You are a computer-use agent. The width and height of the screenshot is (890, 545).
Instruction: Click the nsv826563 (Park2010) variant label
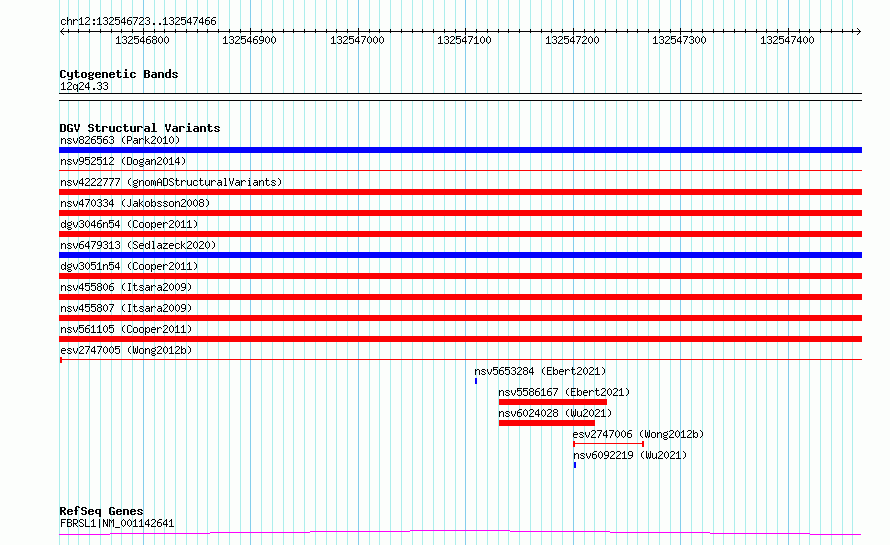[119, 140]
